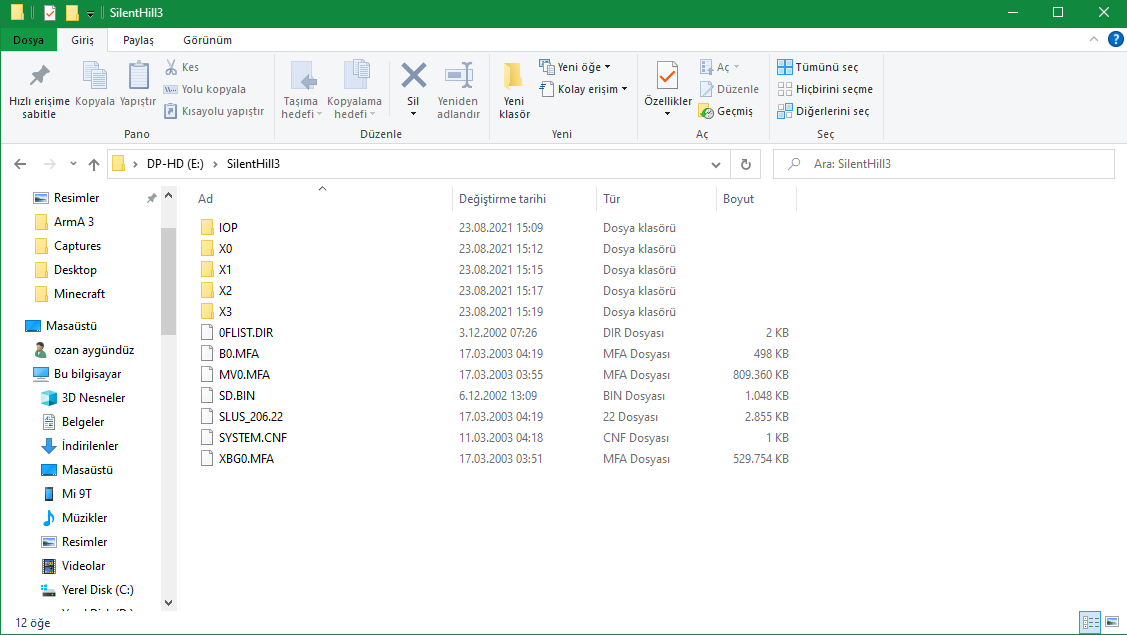1127x635 pixels.
Task: Open İndirilenler downloads folder
Action: coord(89,446)
